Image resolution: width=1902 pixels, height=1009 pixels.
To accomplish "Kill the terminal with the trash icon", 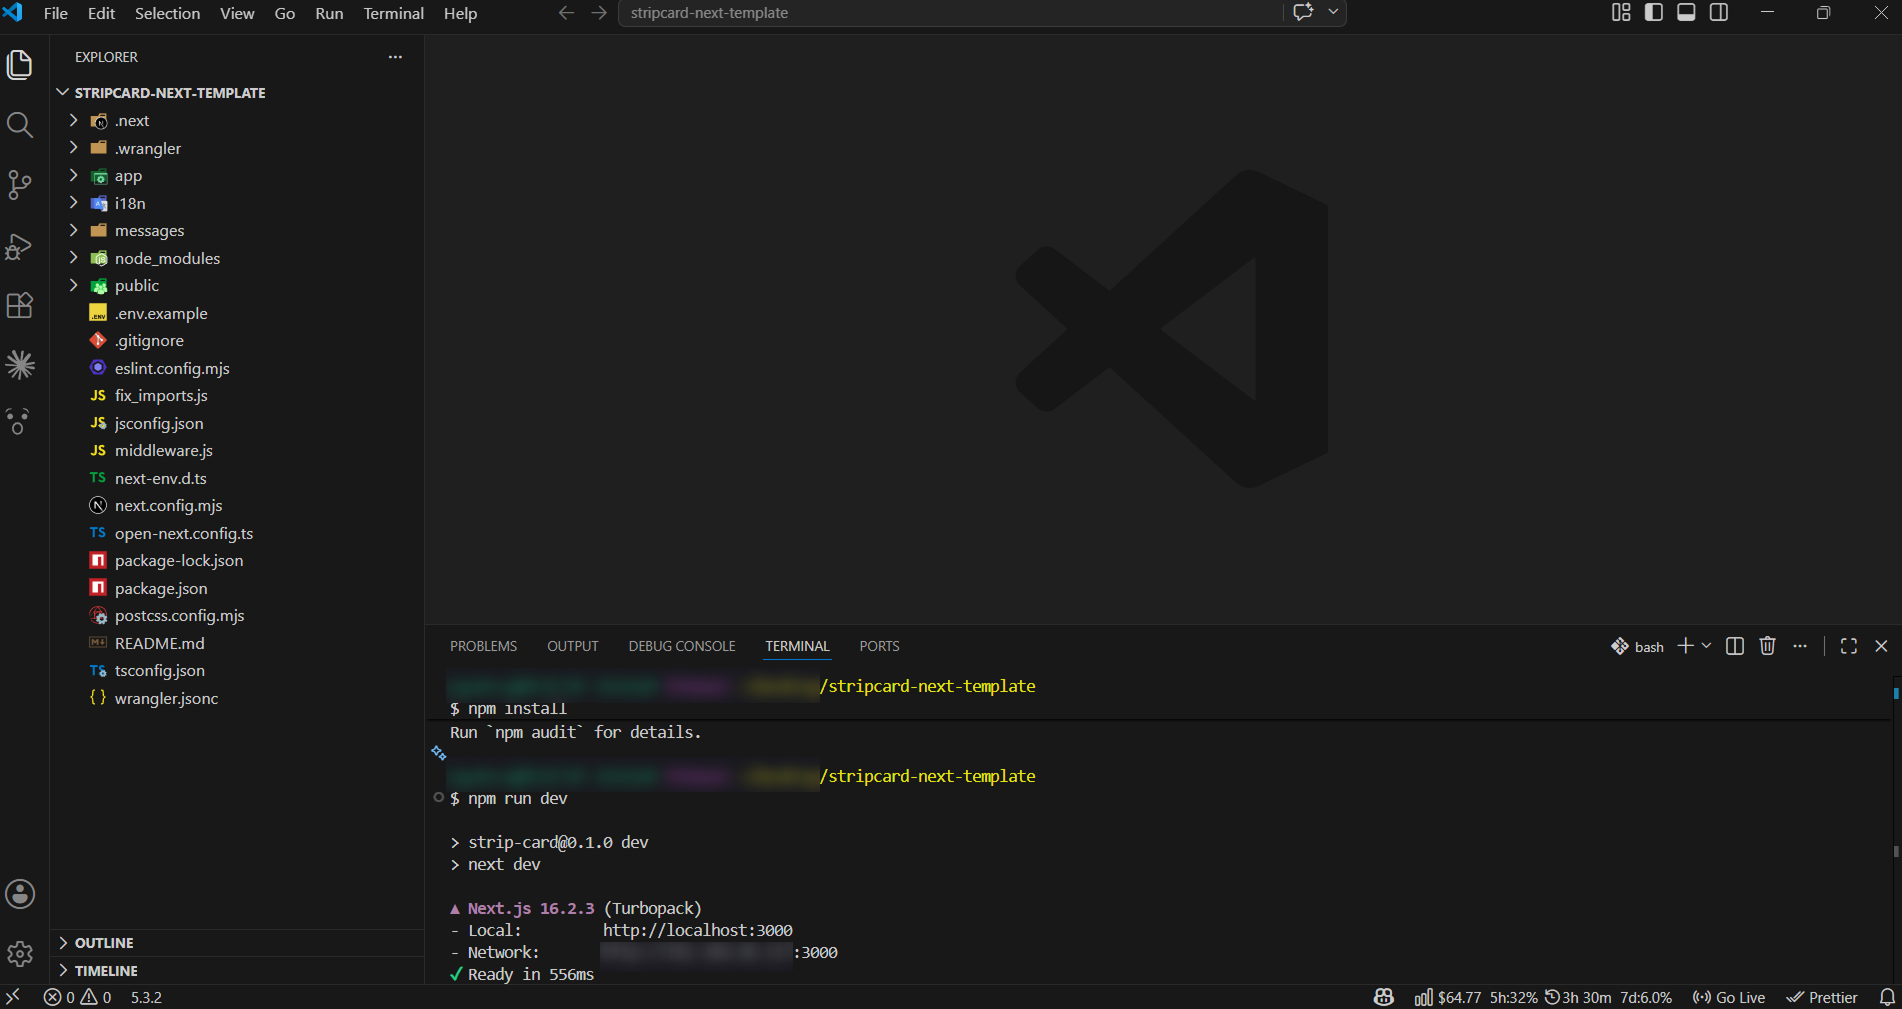I will click(1767, 646).
